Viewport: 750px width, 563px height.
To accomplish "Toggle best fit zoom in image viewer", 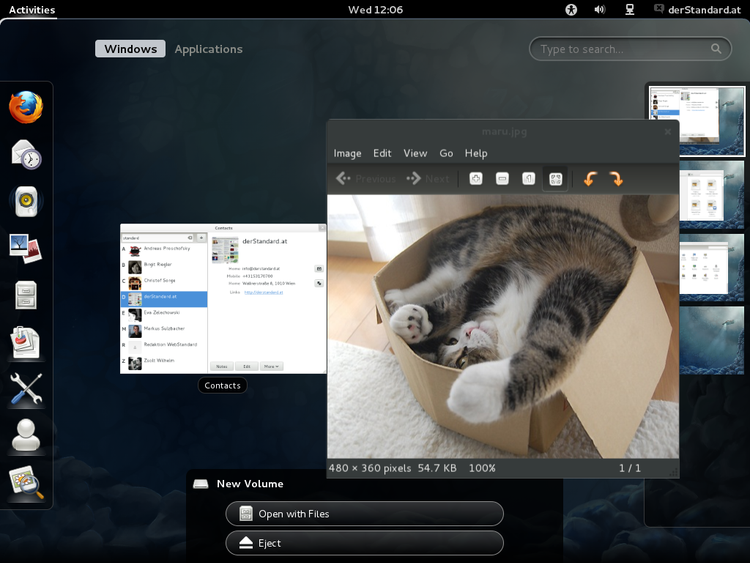I will point(555,179).
